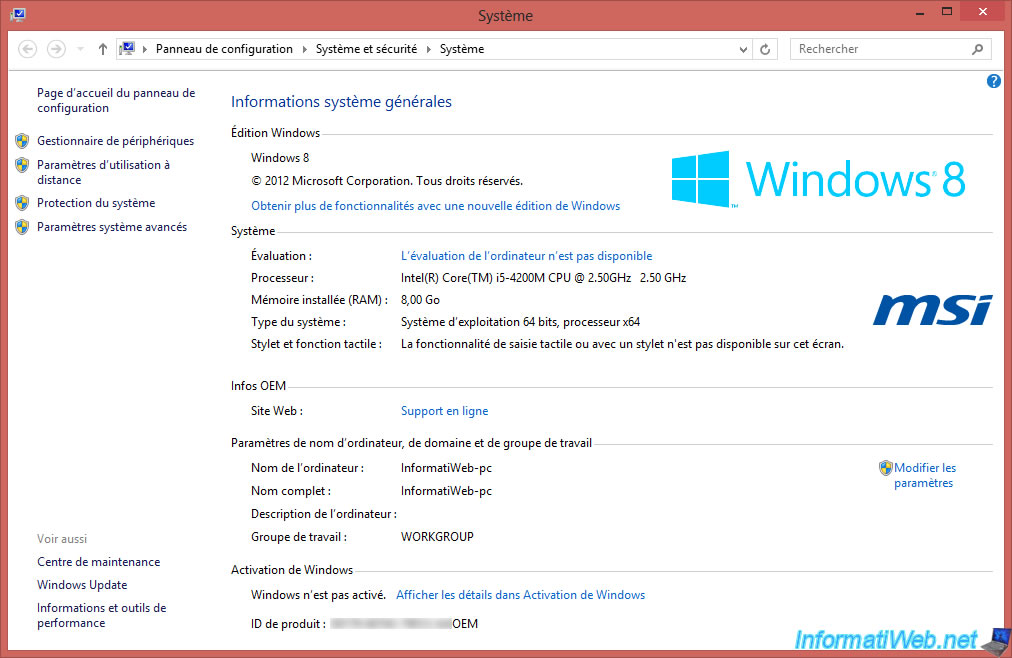Select Panneau de configuration in breadcrumb
The height and width of the screenshot is (658, 1012).
(x=224, y=49)
